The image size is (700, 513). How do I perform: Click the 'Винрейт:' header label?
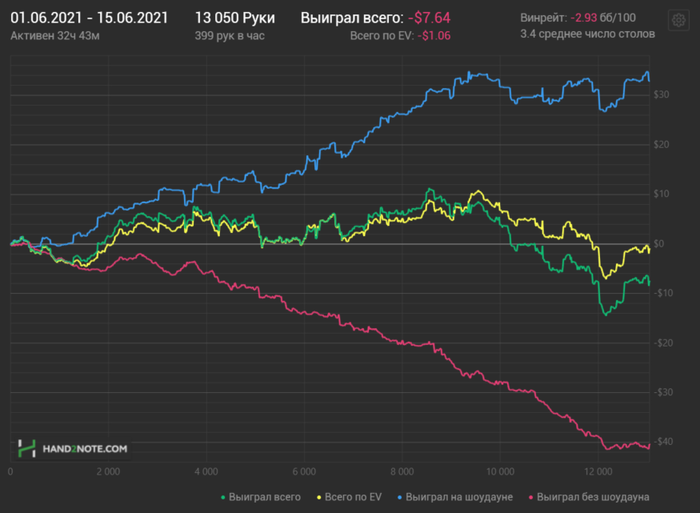tap(543, 18)
